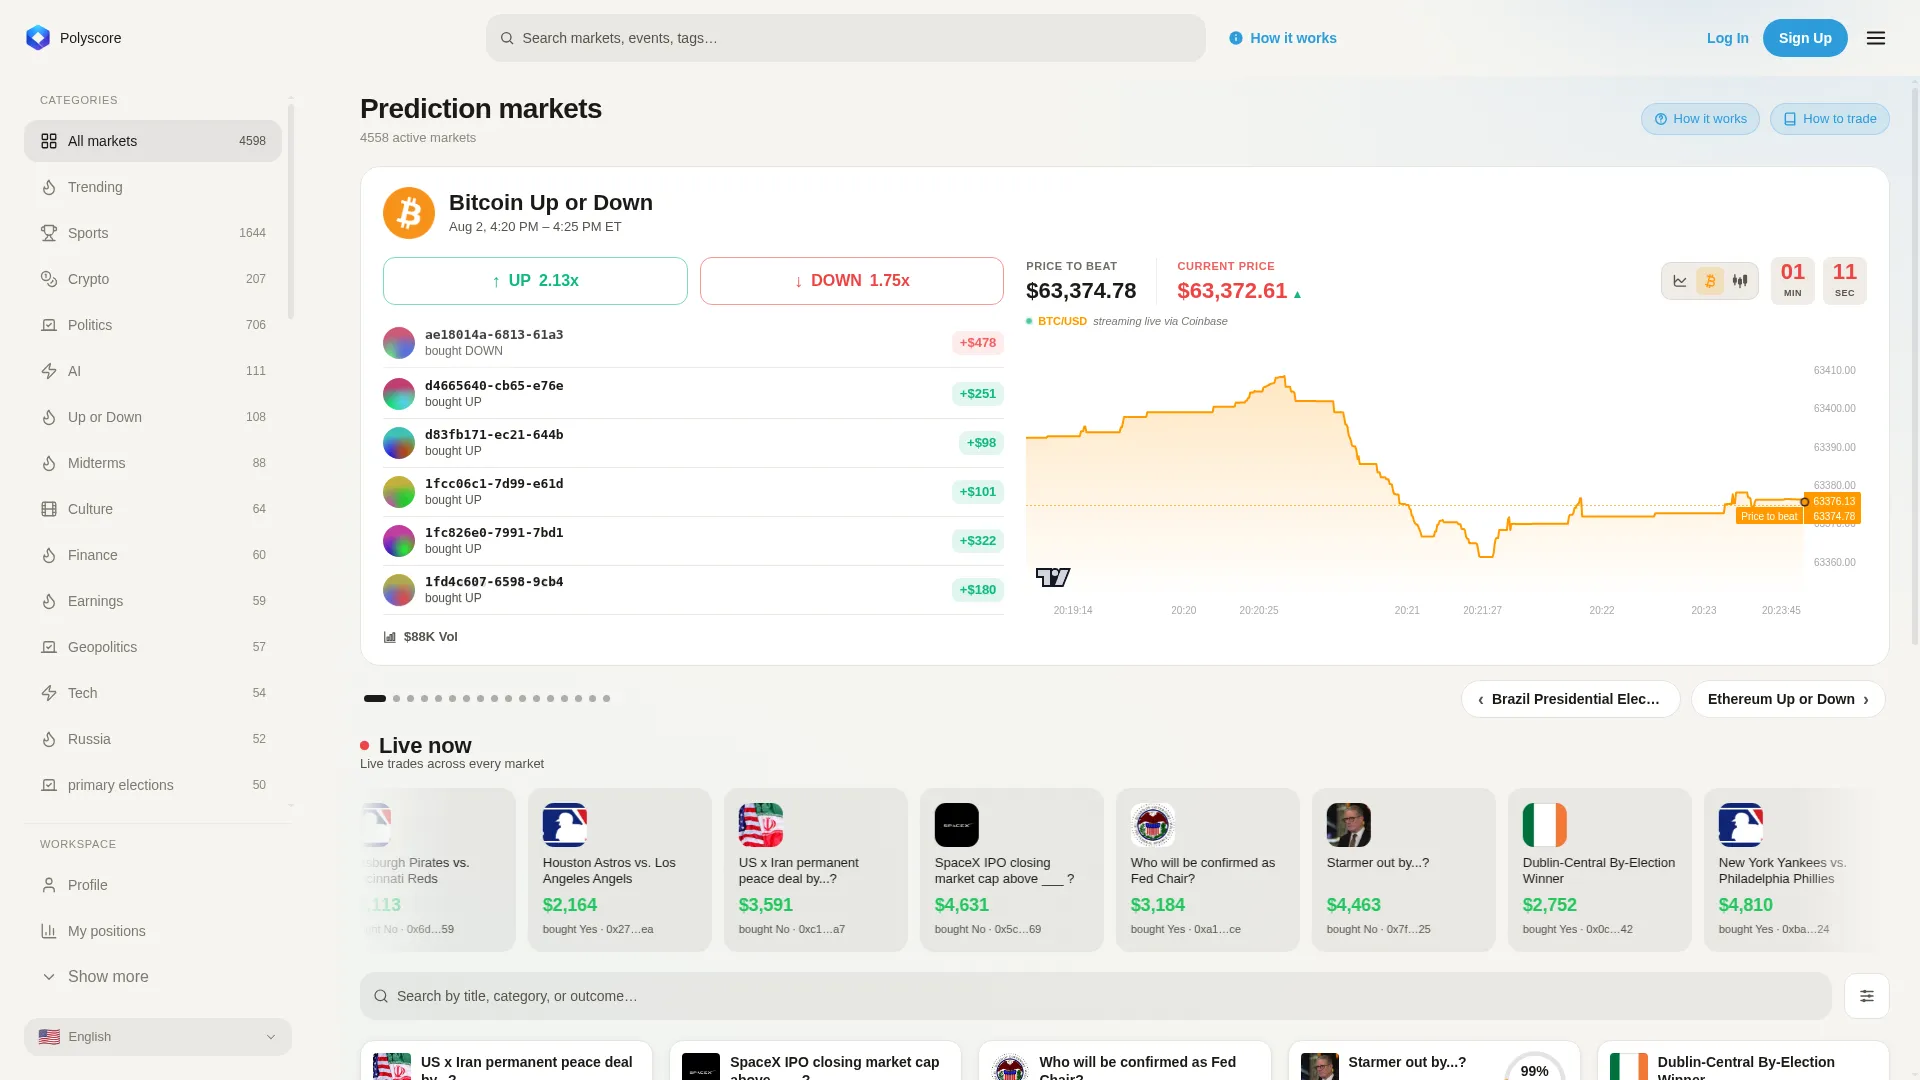Click the MLB logo on Yankees vs. Phillies card

coord(1741,825)
